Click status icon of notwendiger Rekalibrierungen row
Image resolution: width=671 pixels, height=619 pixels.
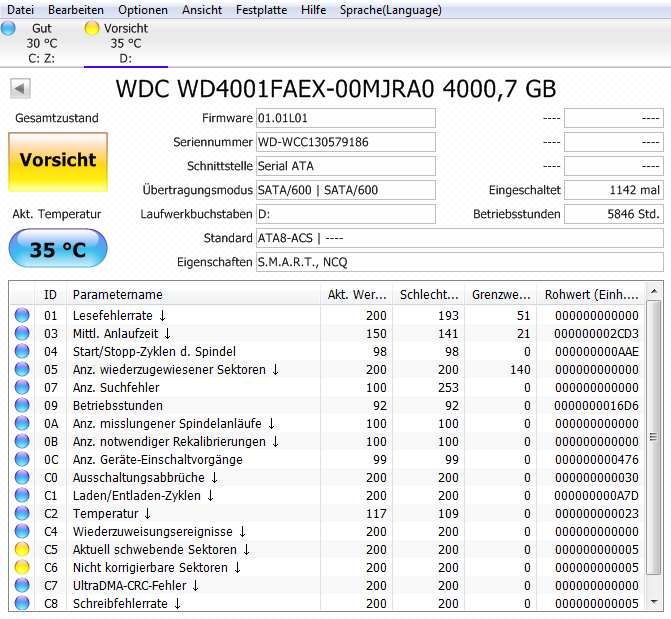22,441
